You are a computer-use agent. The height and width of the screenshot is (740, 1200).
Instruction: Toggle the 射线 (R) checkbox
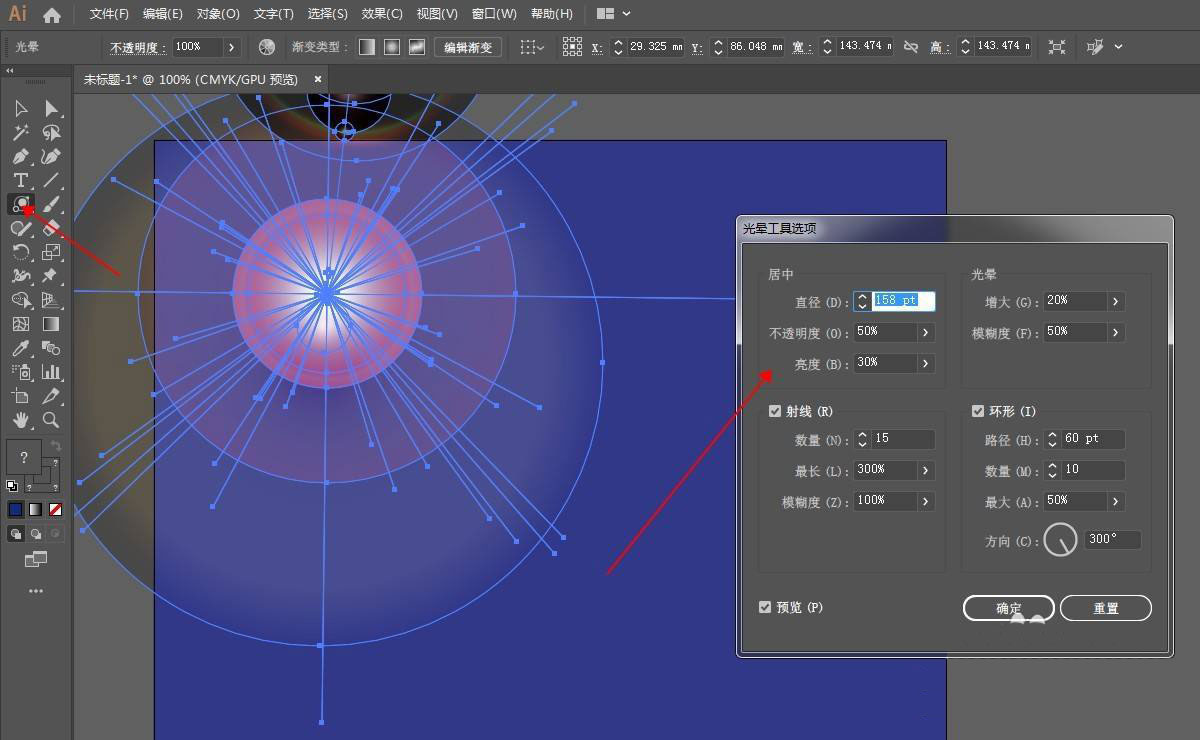point(775,411)
